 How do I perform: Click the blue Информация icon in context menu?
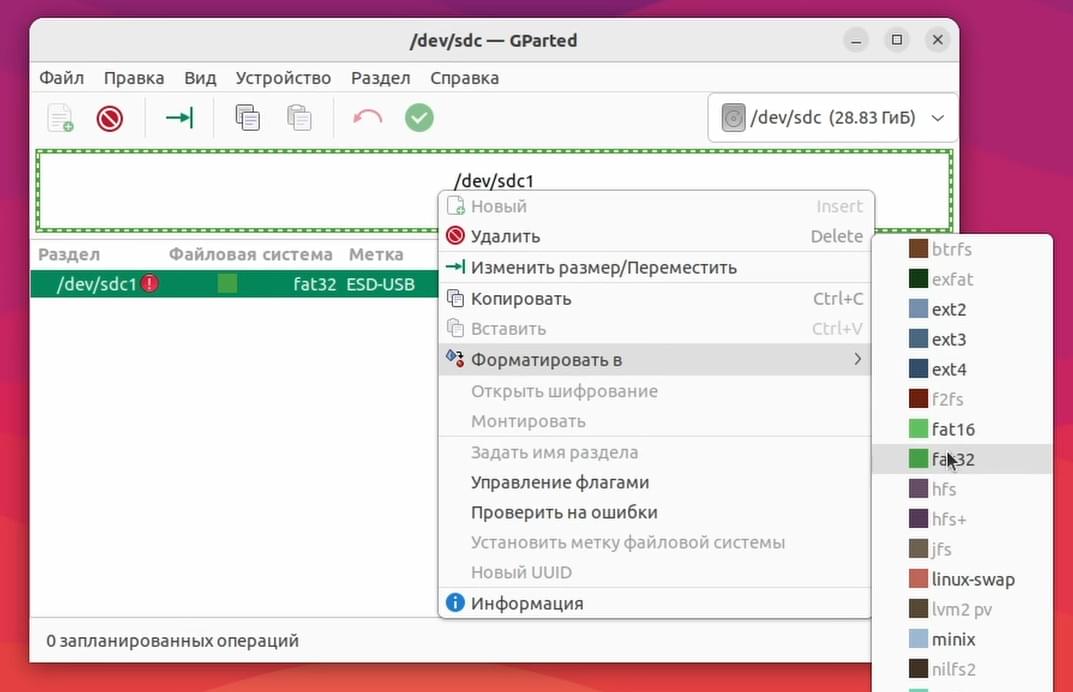455,602
